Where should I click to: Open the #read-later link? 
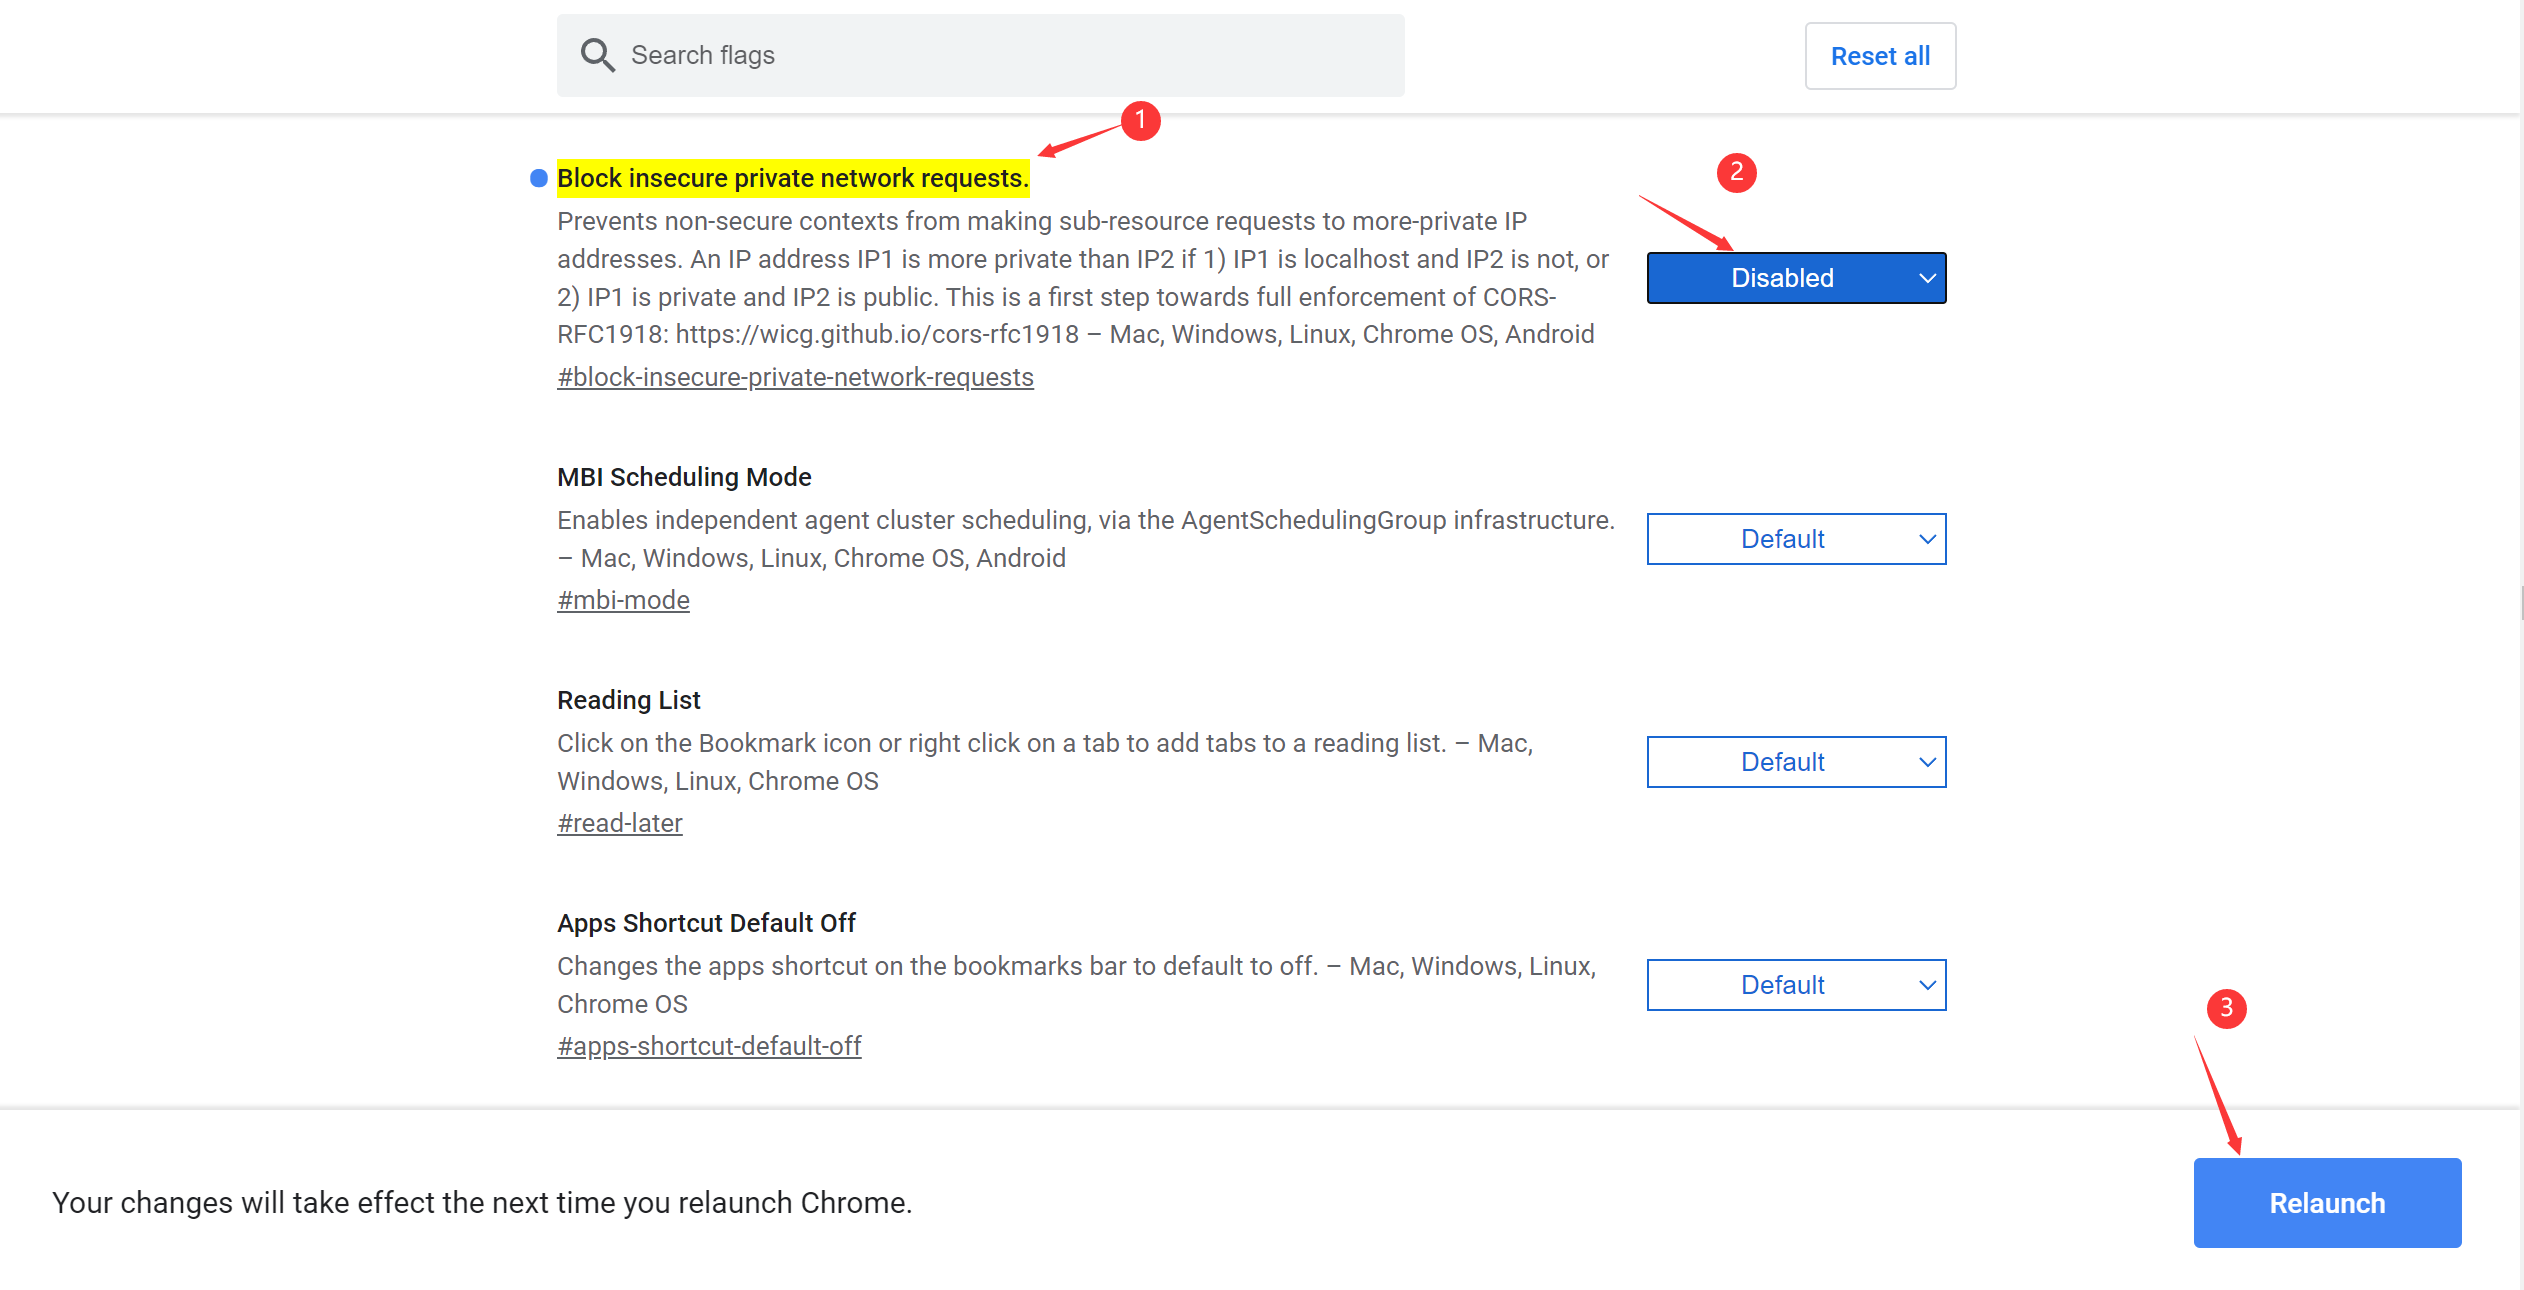click(x=619, y=822)
